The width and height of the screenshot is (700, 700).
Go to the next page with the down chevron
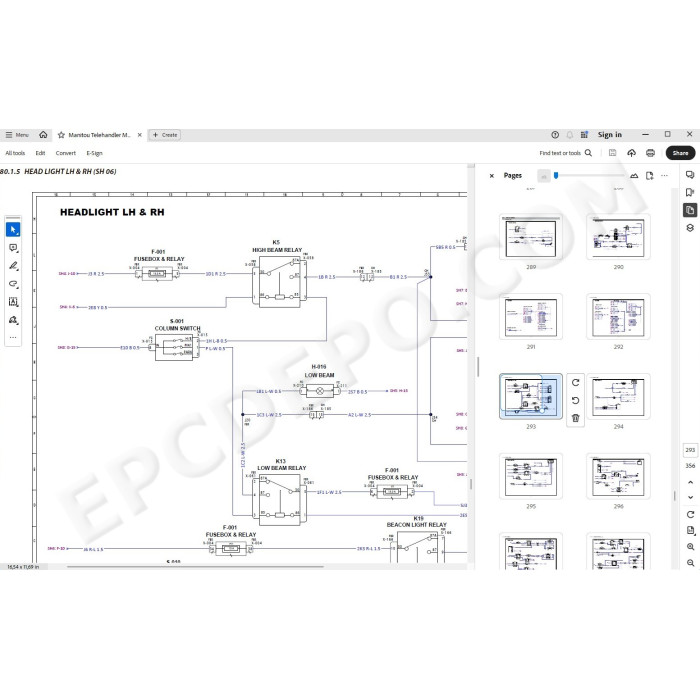pos(690,497)
